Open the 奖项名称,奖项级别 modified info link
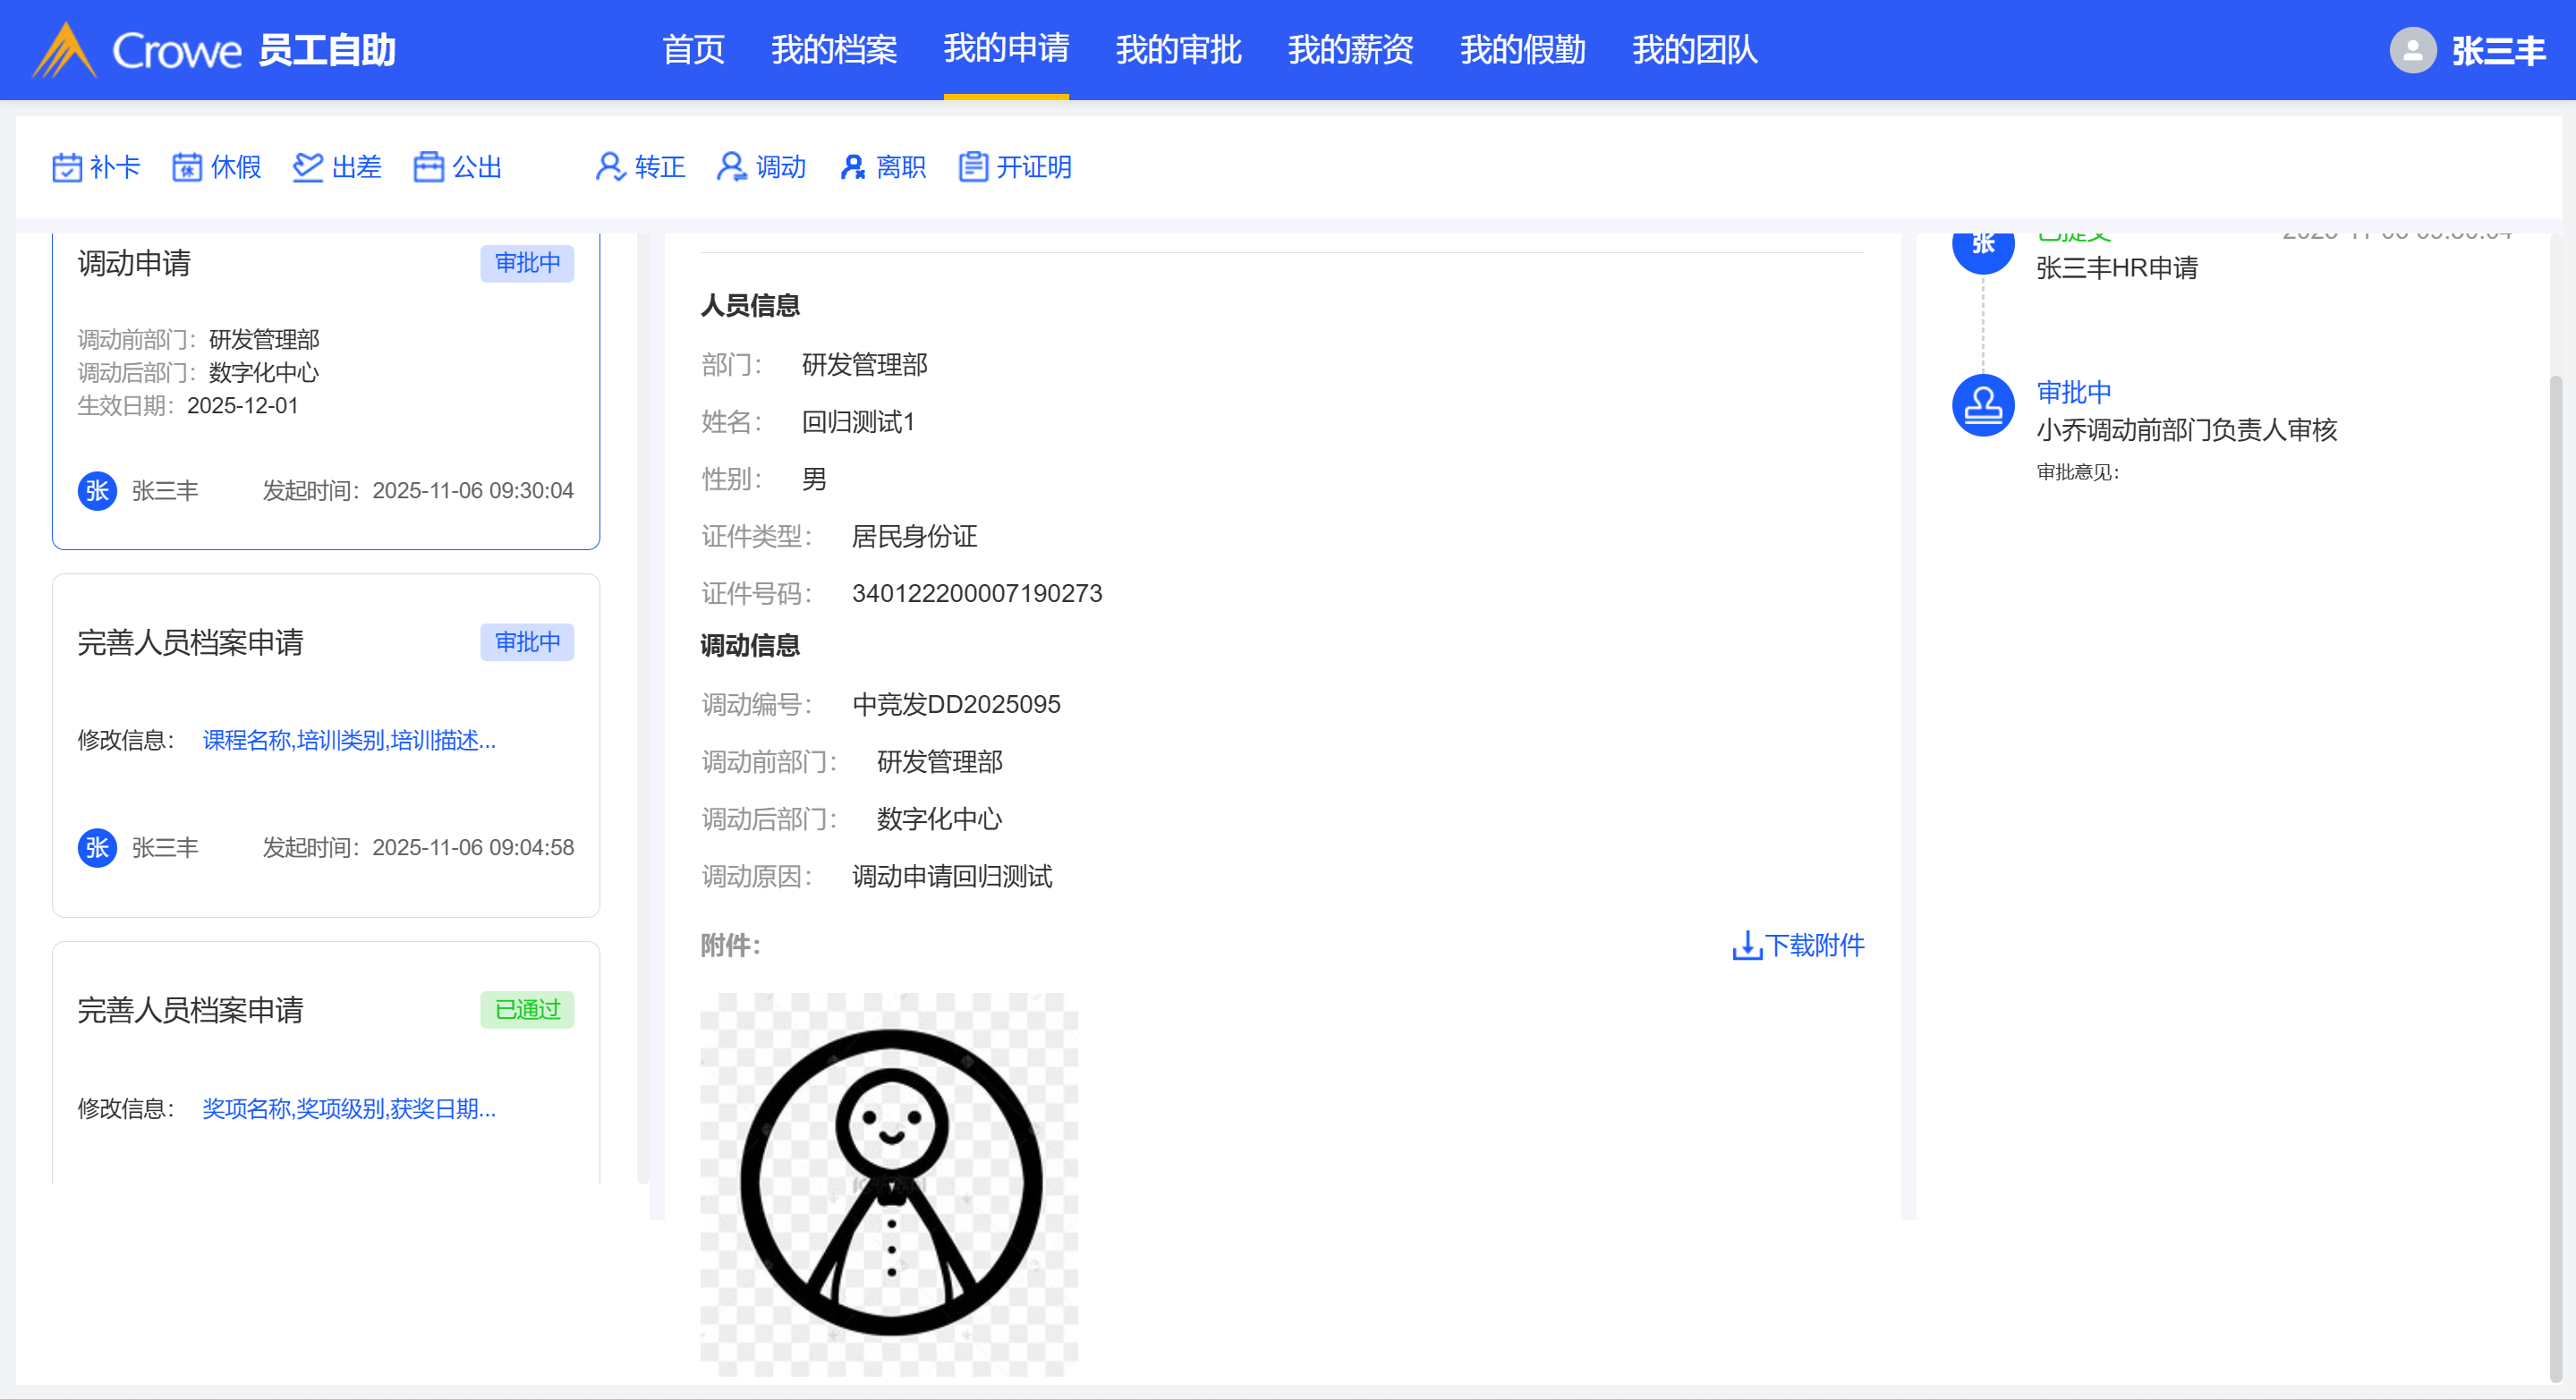 (349, 1108)
